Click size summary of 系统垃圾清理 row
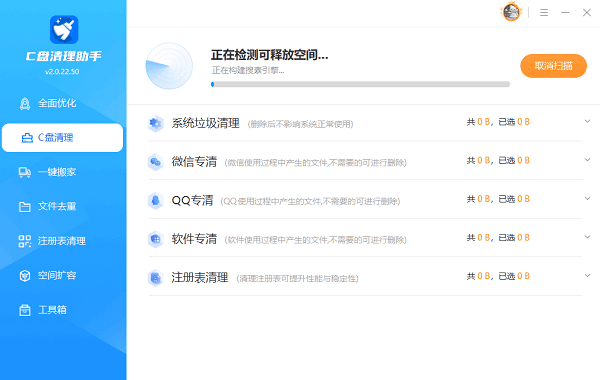 (x=498, y=122)
